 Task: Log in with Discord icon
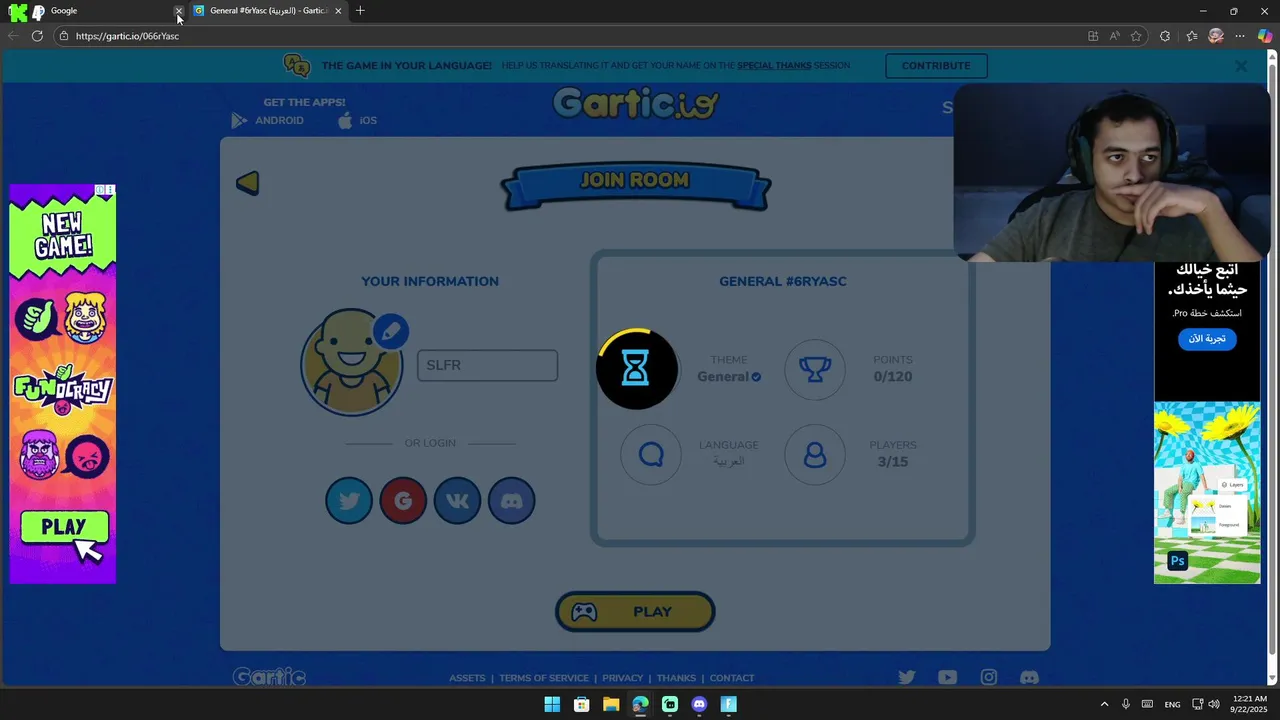coord(511,501)
